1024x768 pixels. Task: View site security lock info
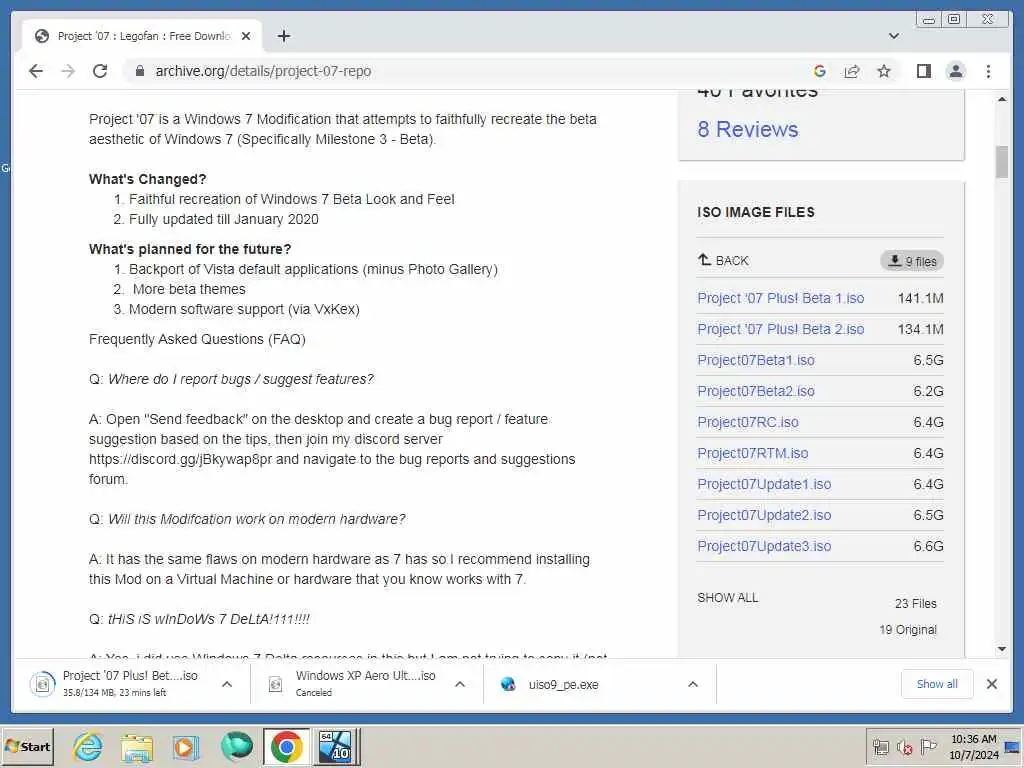[x=139, y=71]
